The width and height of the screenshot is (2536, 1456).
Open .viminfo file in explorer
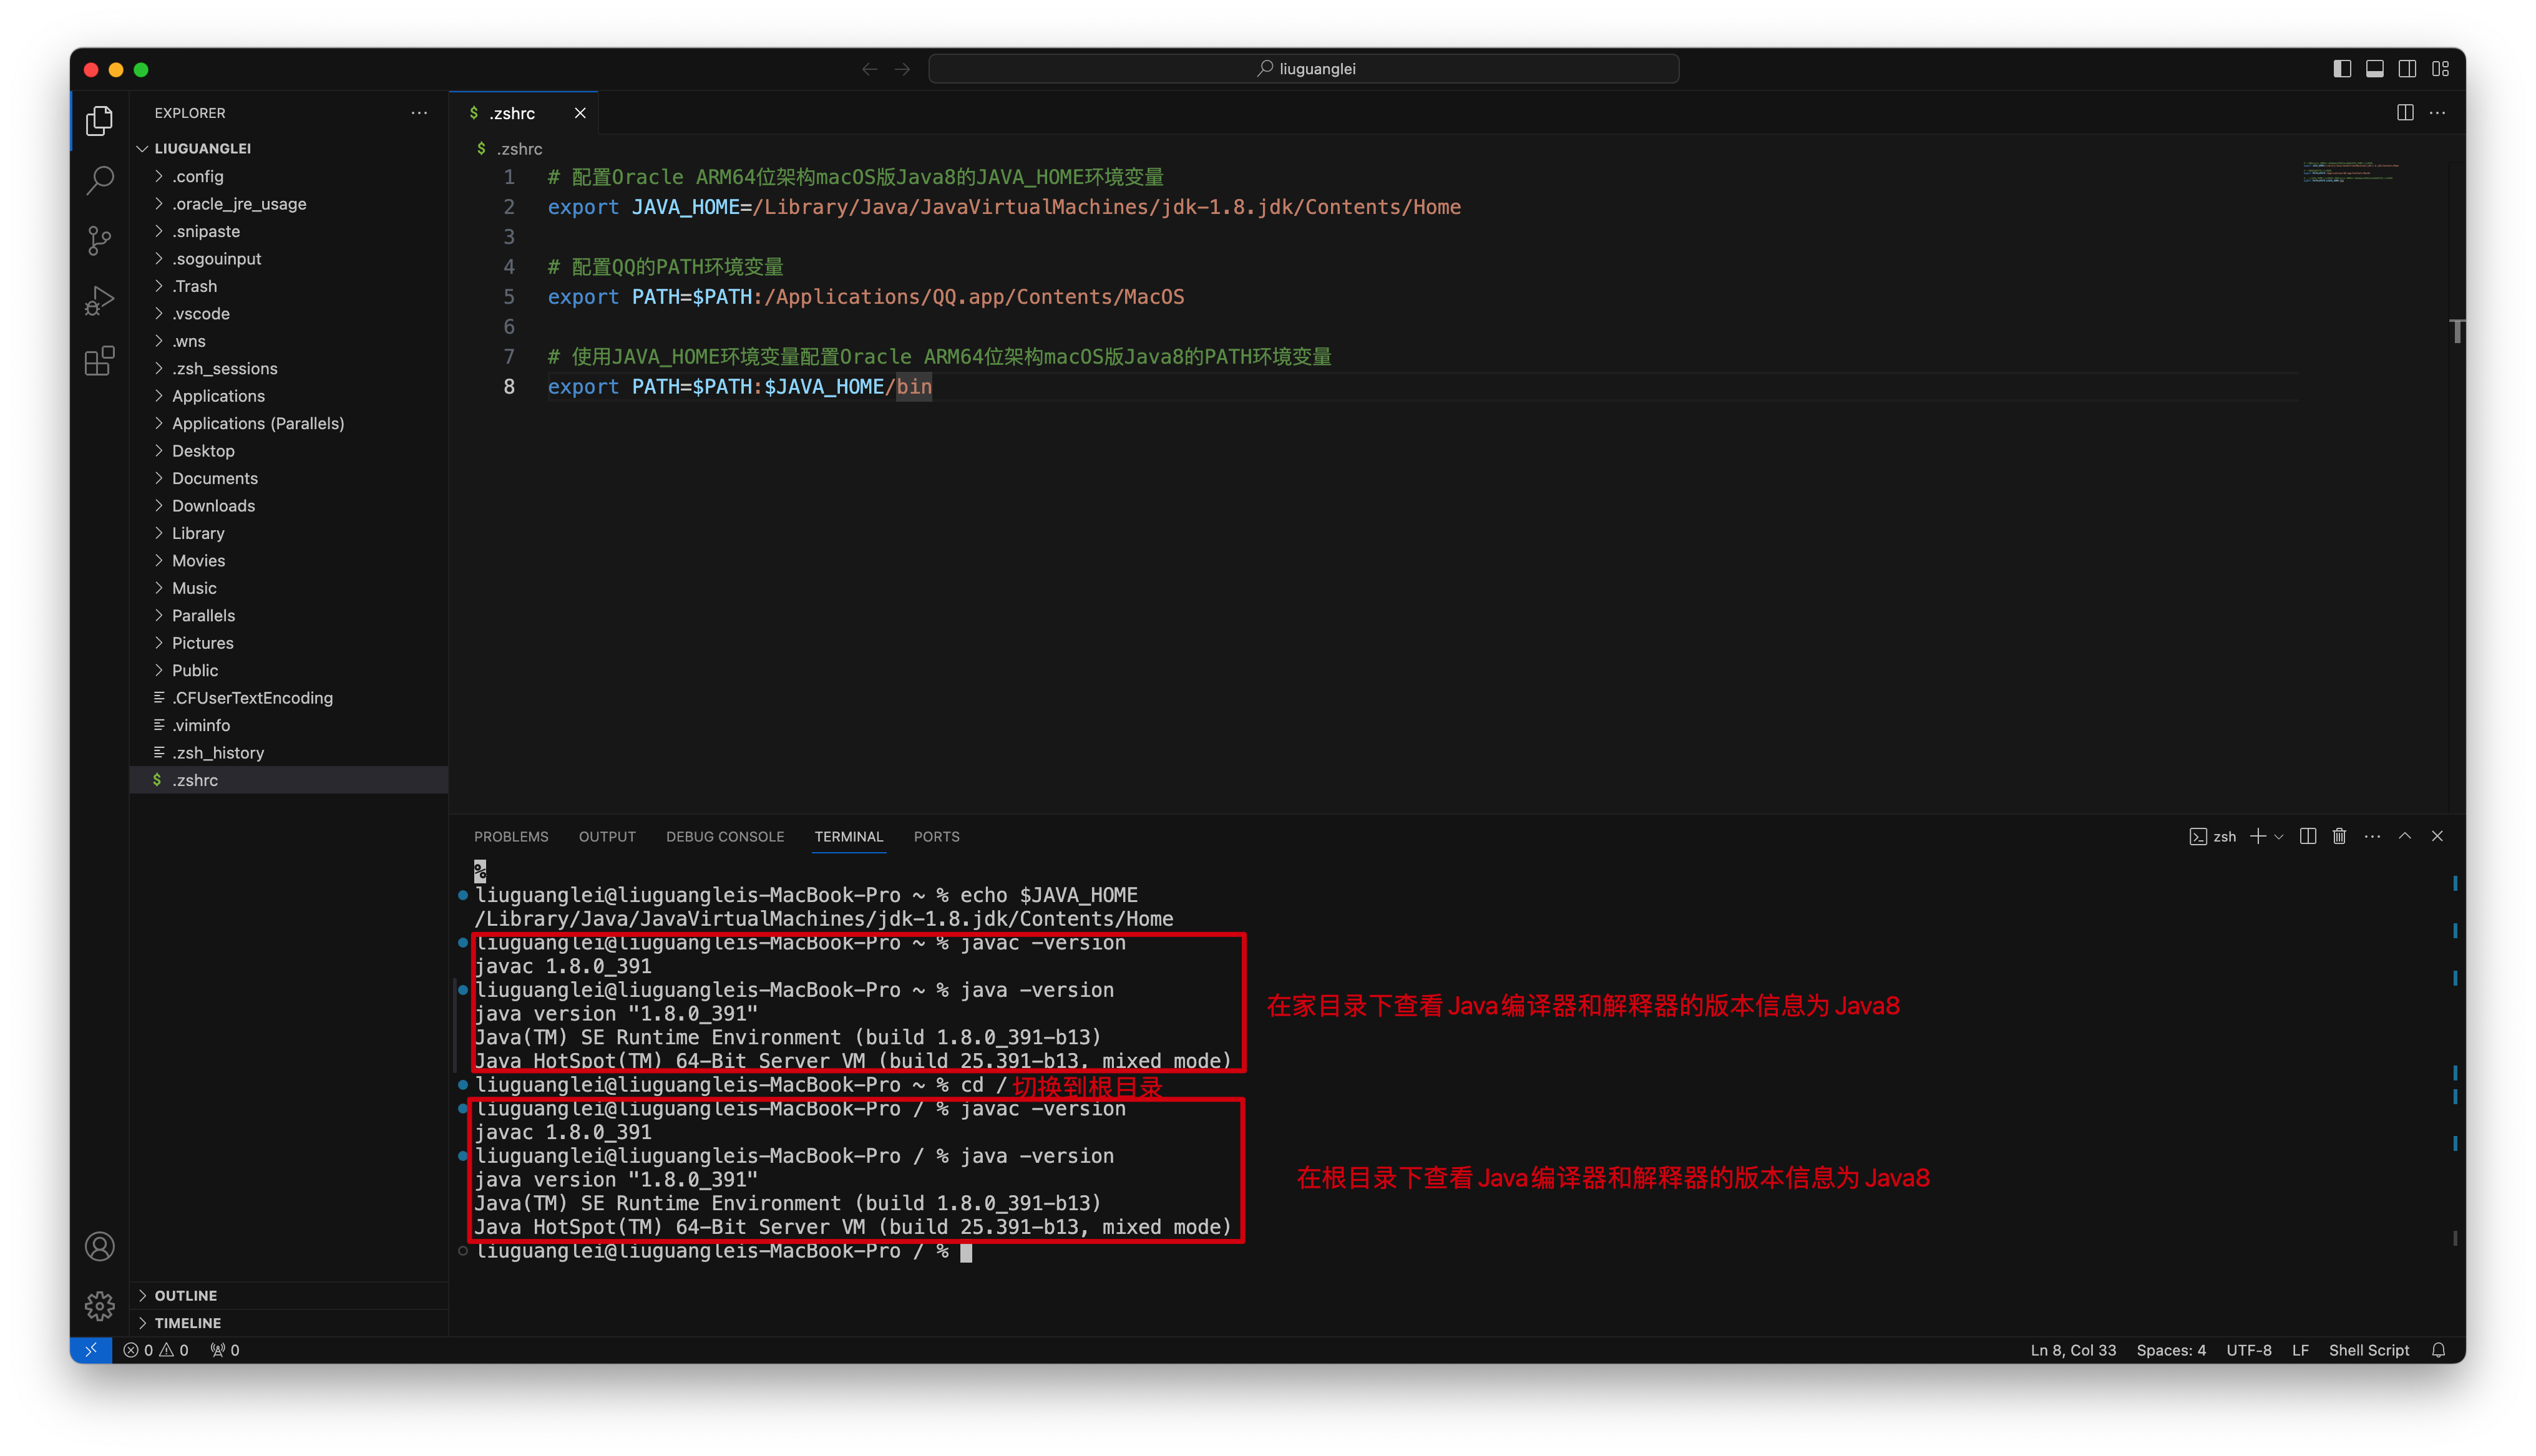coord(290,725)
